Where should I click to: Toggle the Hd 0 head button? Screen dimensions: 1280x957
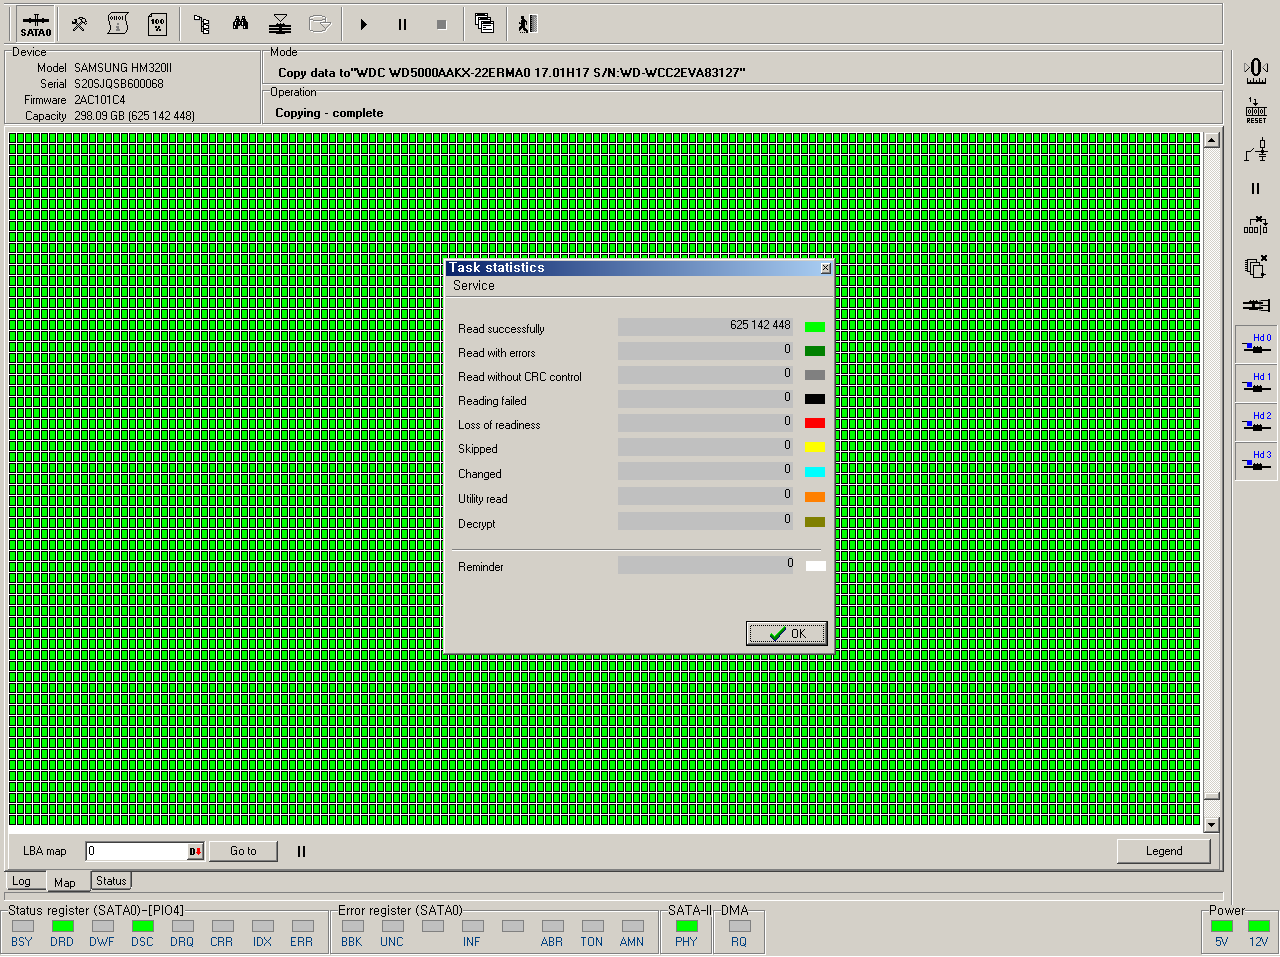click(x=1256, y=344)
